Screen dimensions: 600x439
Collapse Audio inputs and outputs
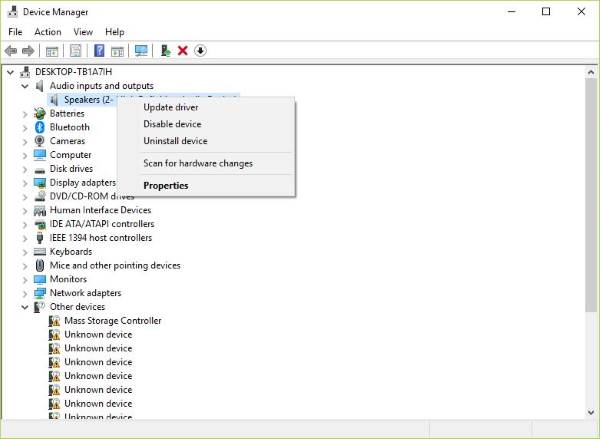click(25, 86)
